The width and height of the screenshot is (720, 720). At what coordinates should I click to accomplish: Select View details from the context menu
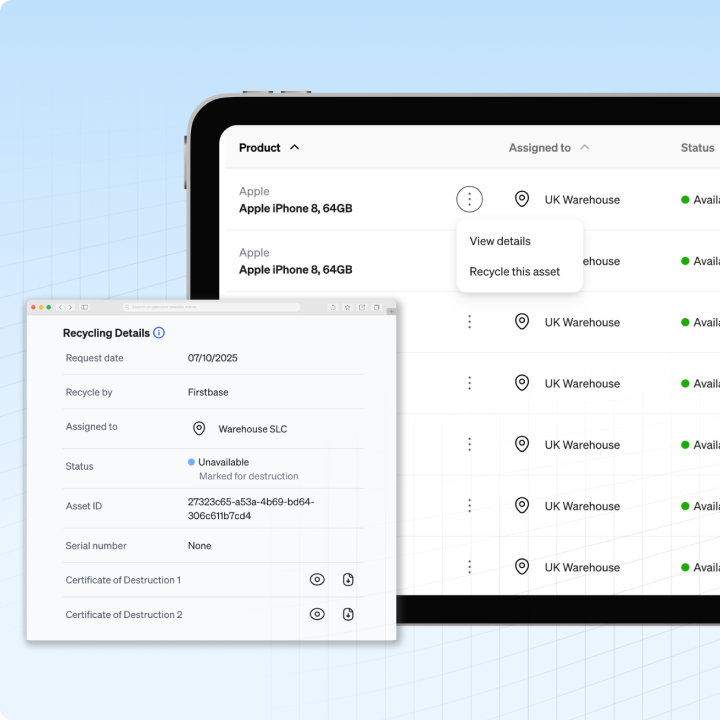coord(500,241)
